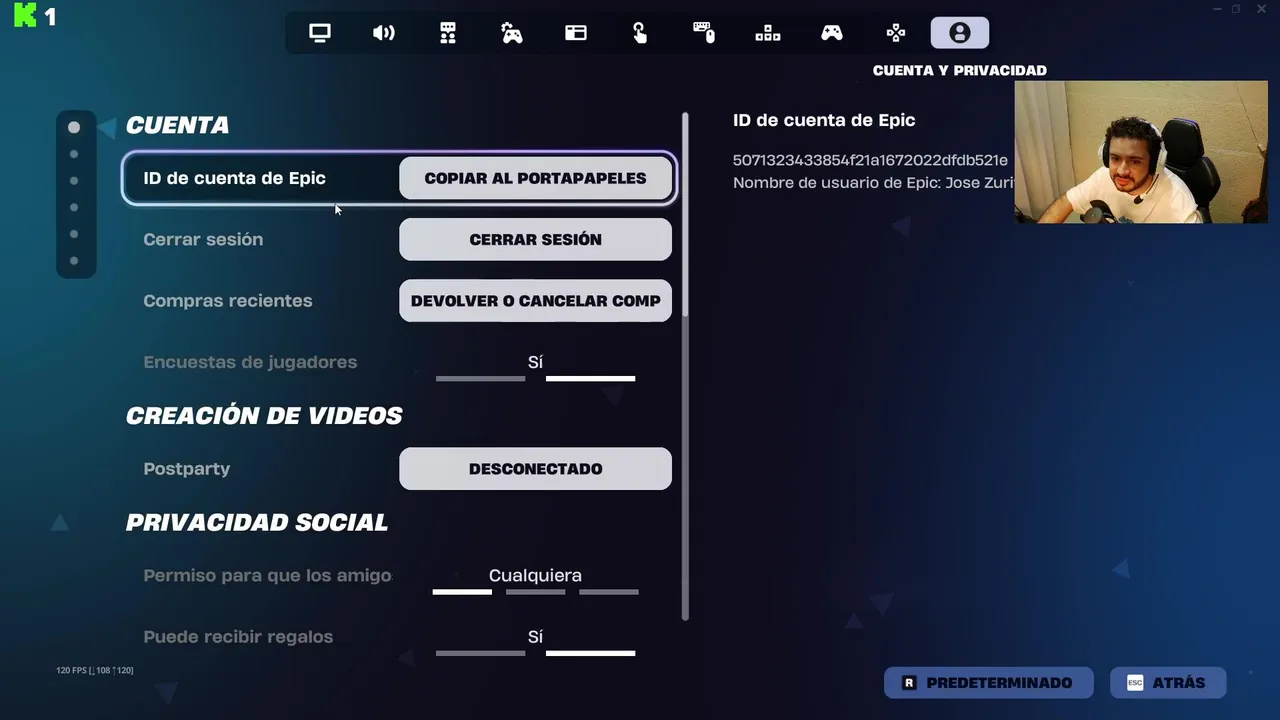The height and width of the screenshot is (720, 1280).
Task: Click the streamer webcam thumbnail
Action: tap(1141, 152)
